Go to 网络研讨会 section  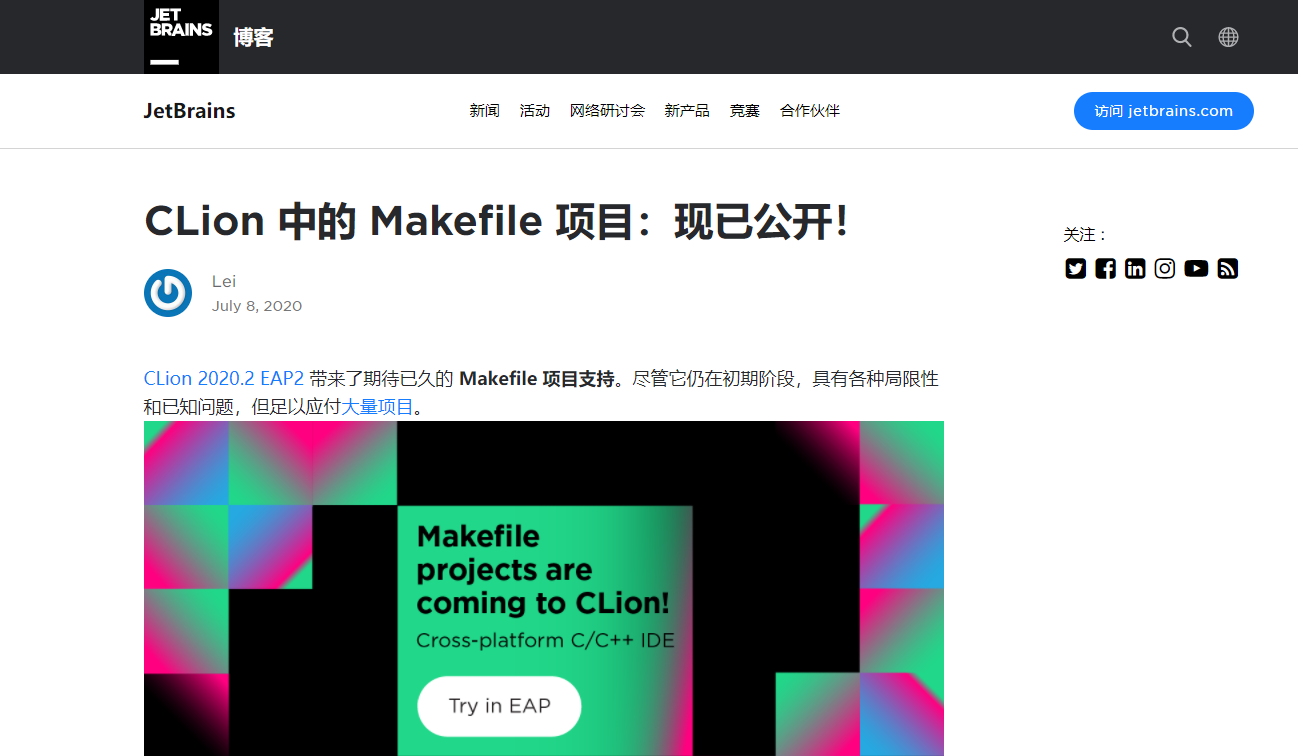coord(607,111)
